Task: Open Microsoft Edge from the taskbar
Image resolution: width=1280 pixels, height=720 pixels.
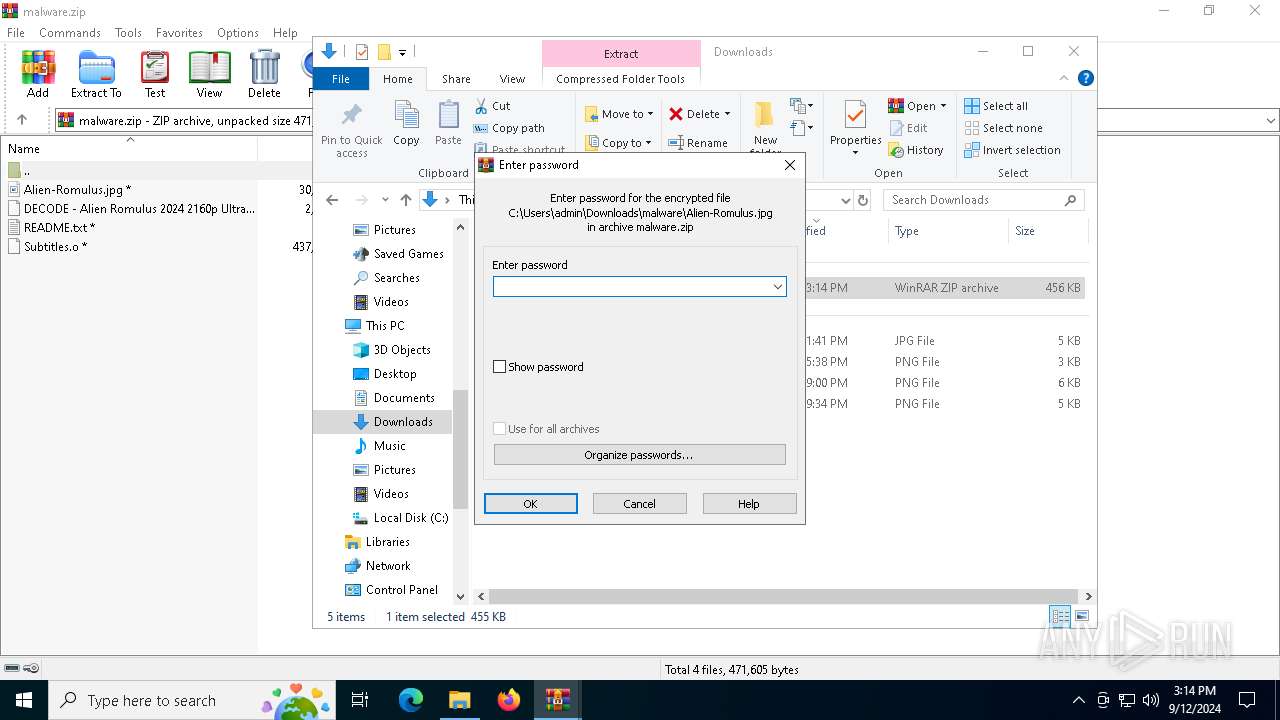Action: (x=411, y=700)
